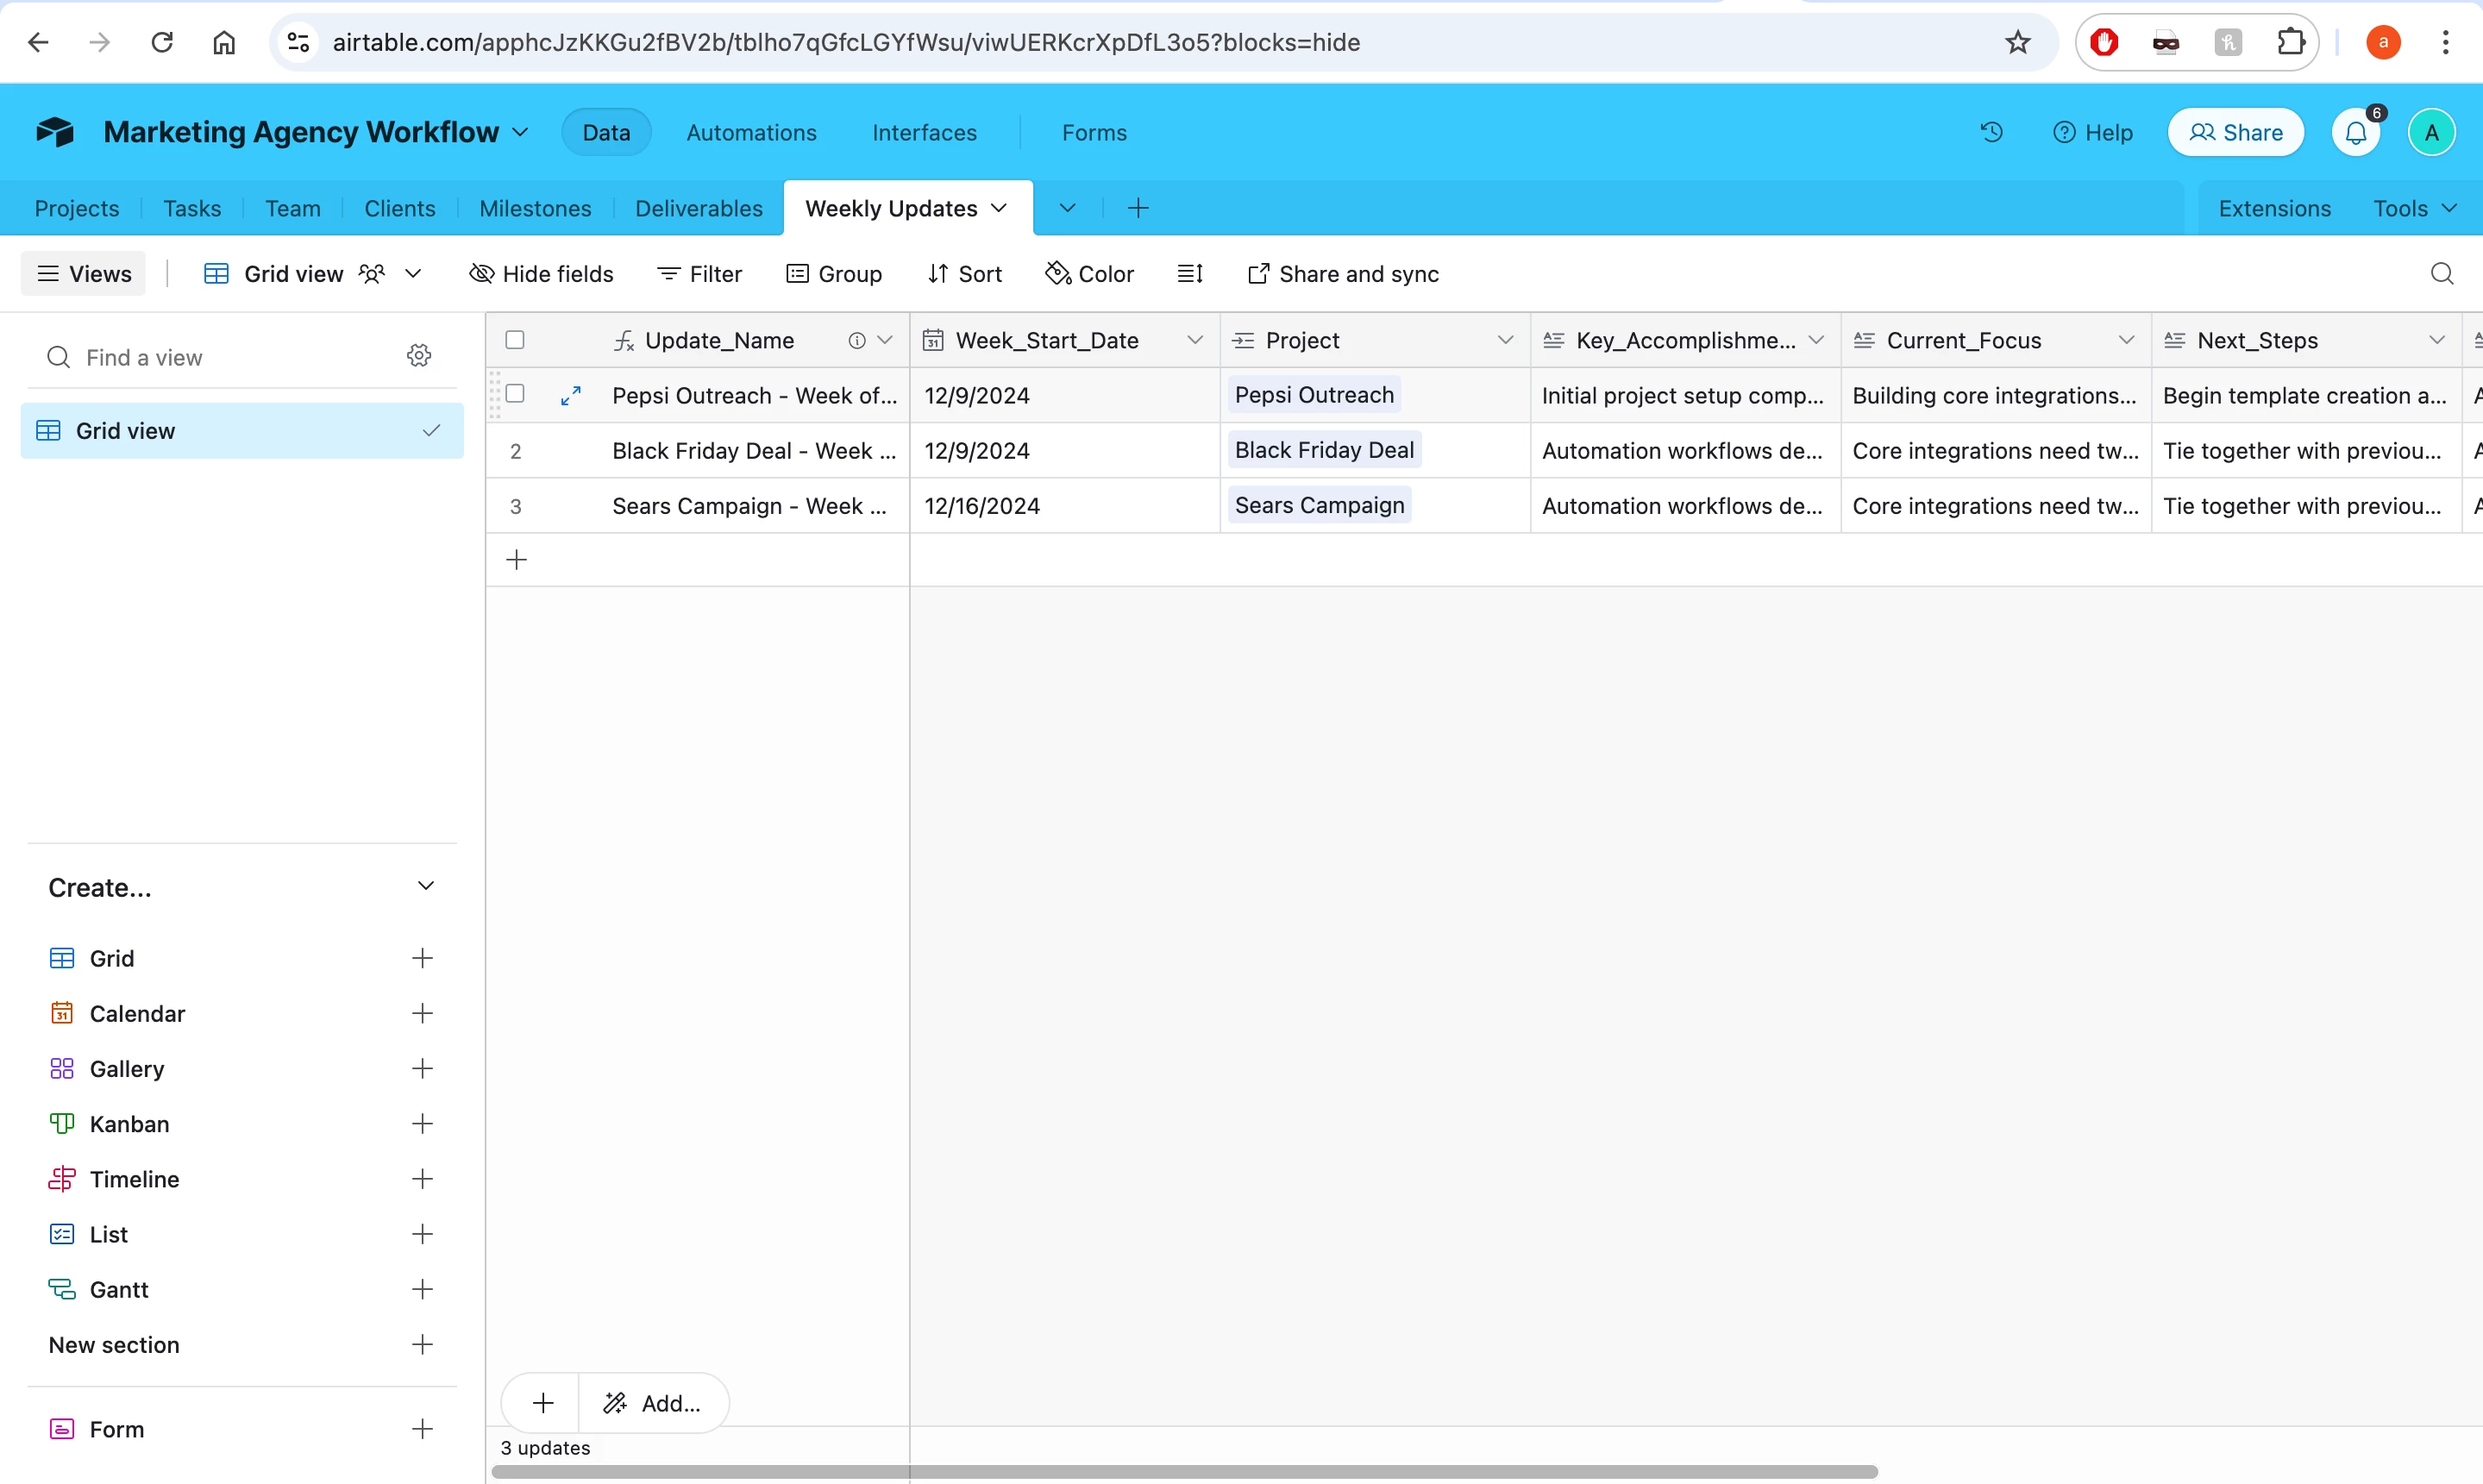Open Marketing Agency Workflow base dropdown
2483x1484 pixels.
520,132
